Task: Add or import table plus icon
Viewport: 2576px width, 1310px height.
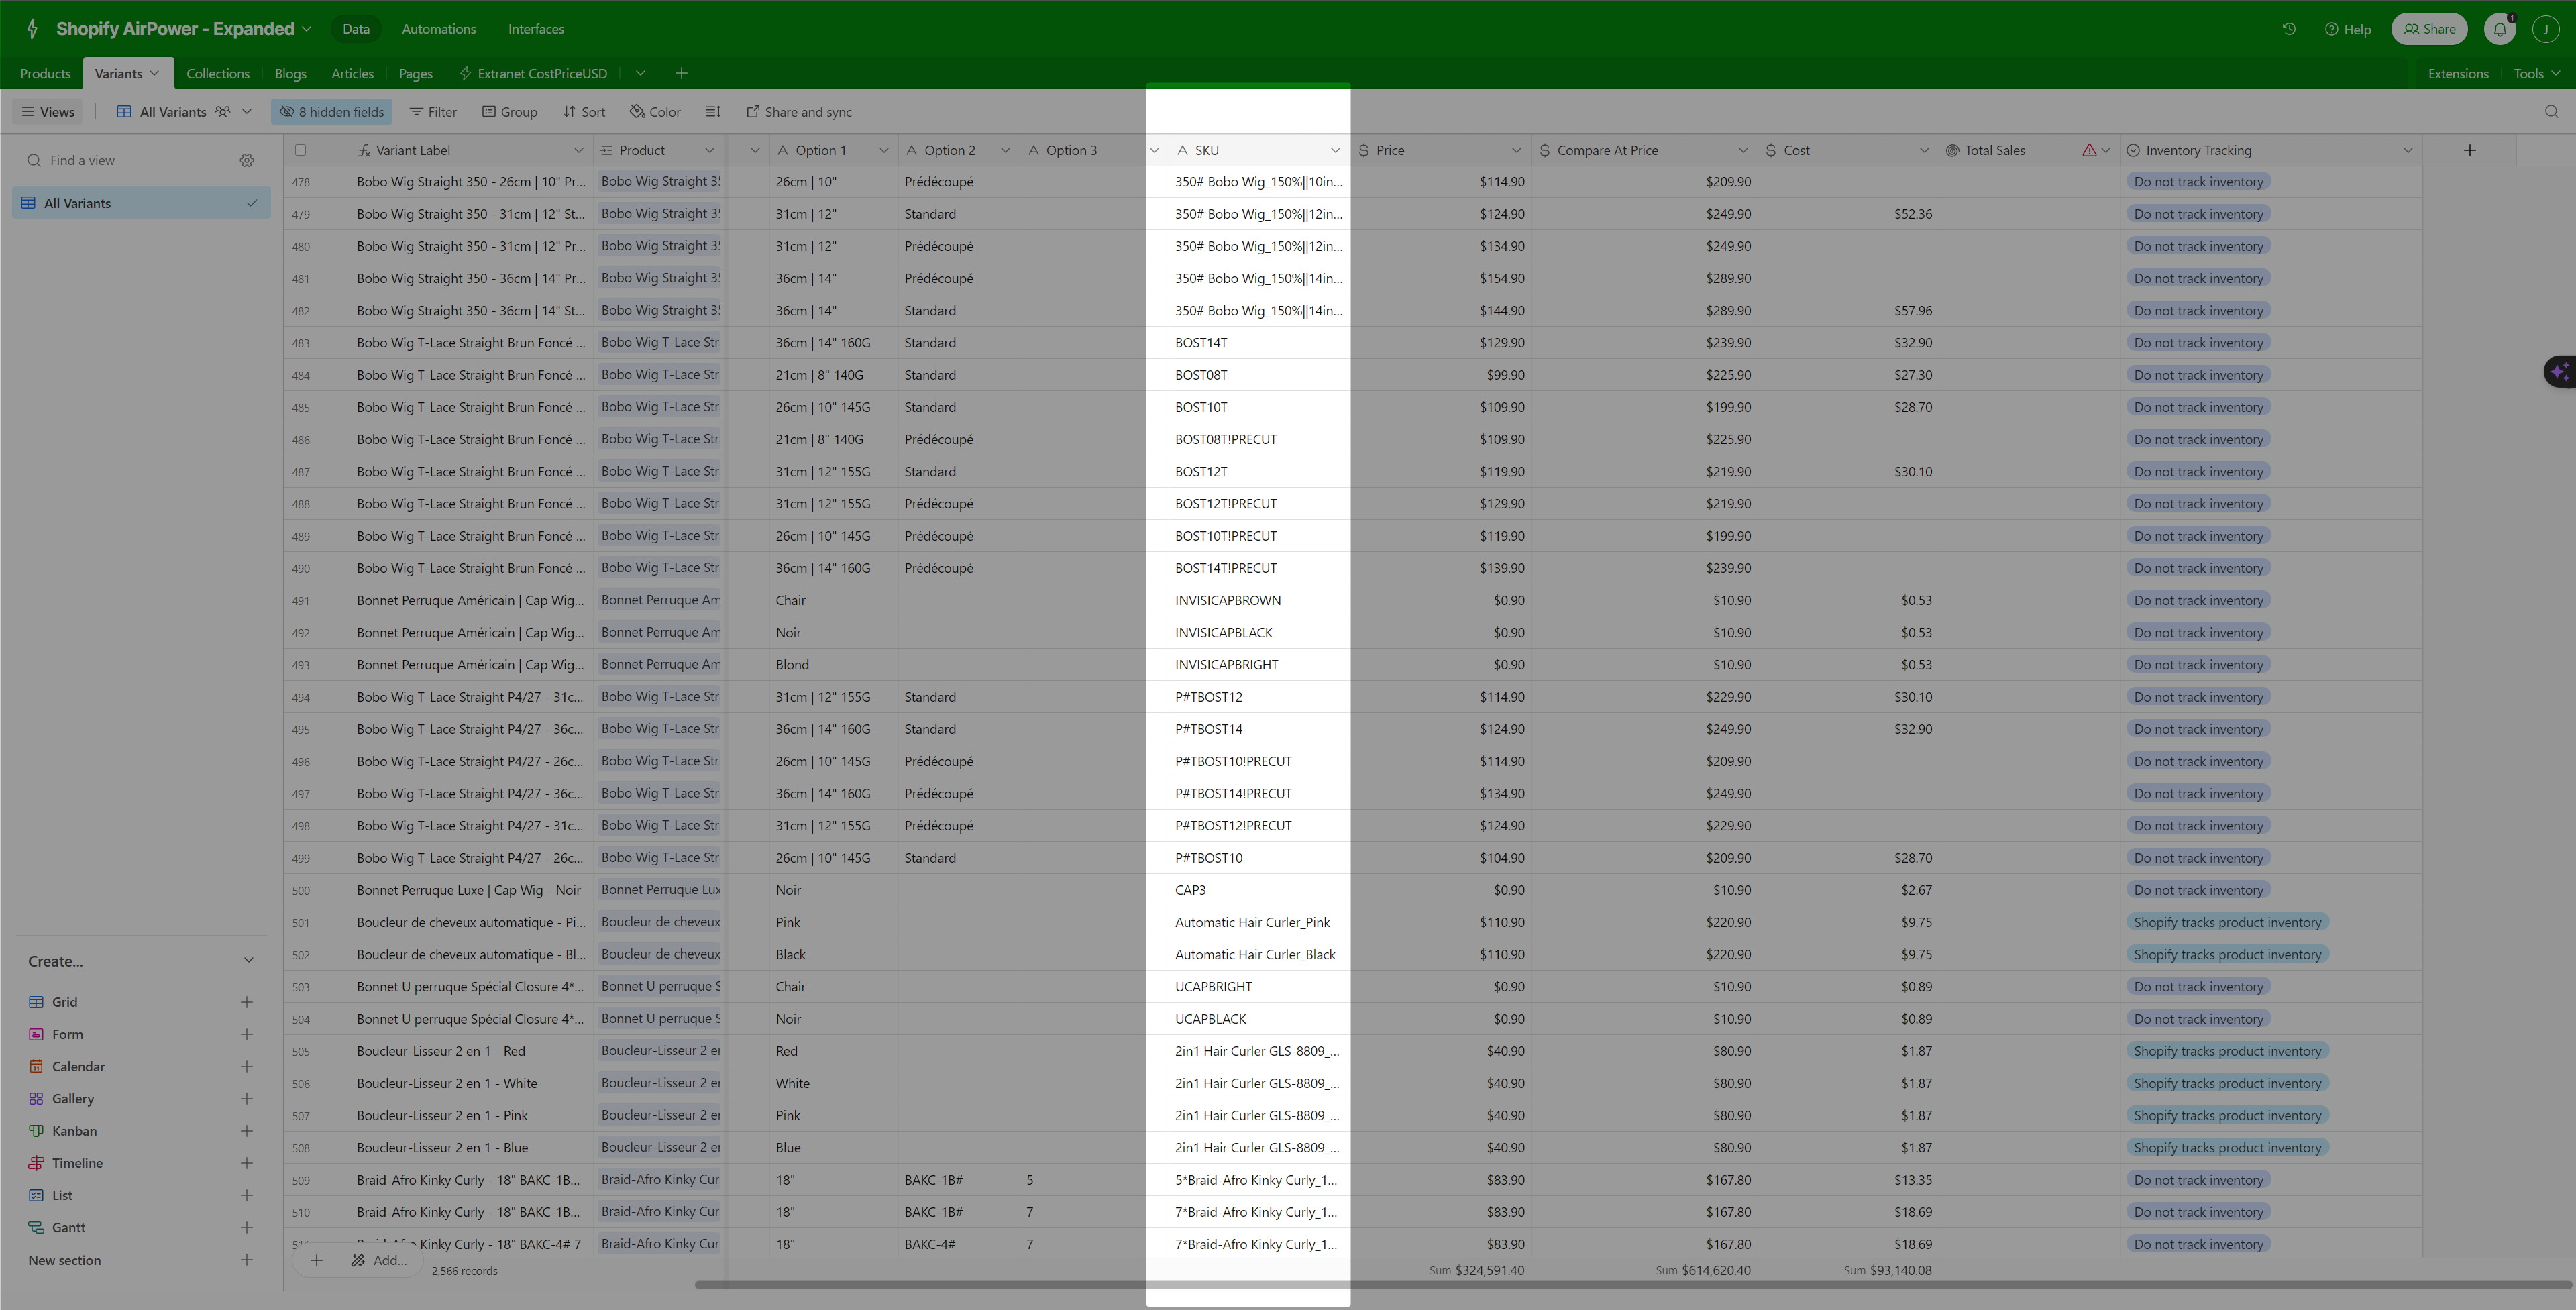Action: pos(681,73)
